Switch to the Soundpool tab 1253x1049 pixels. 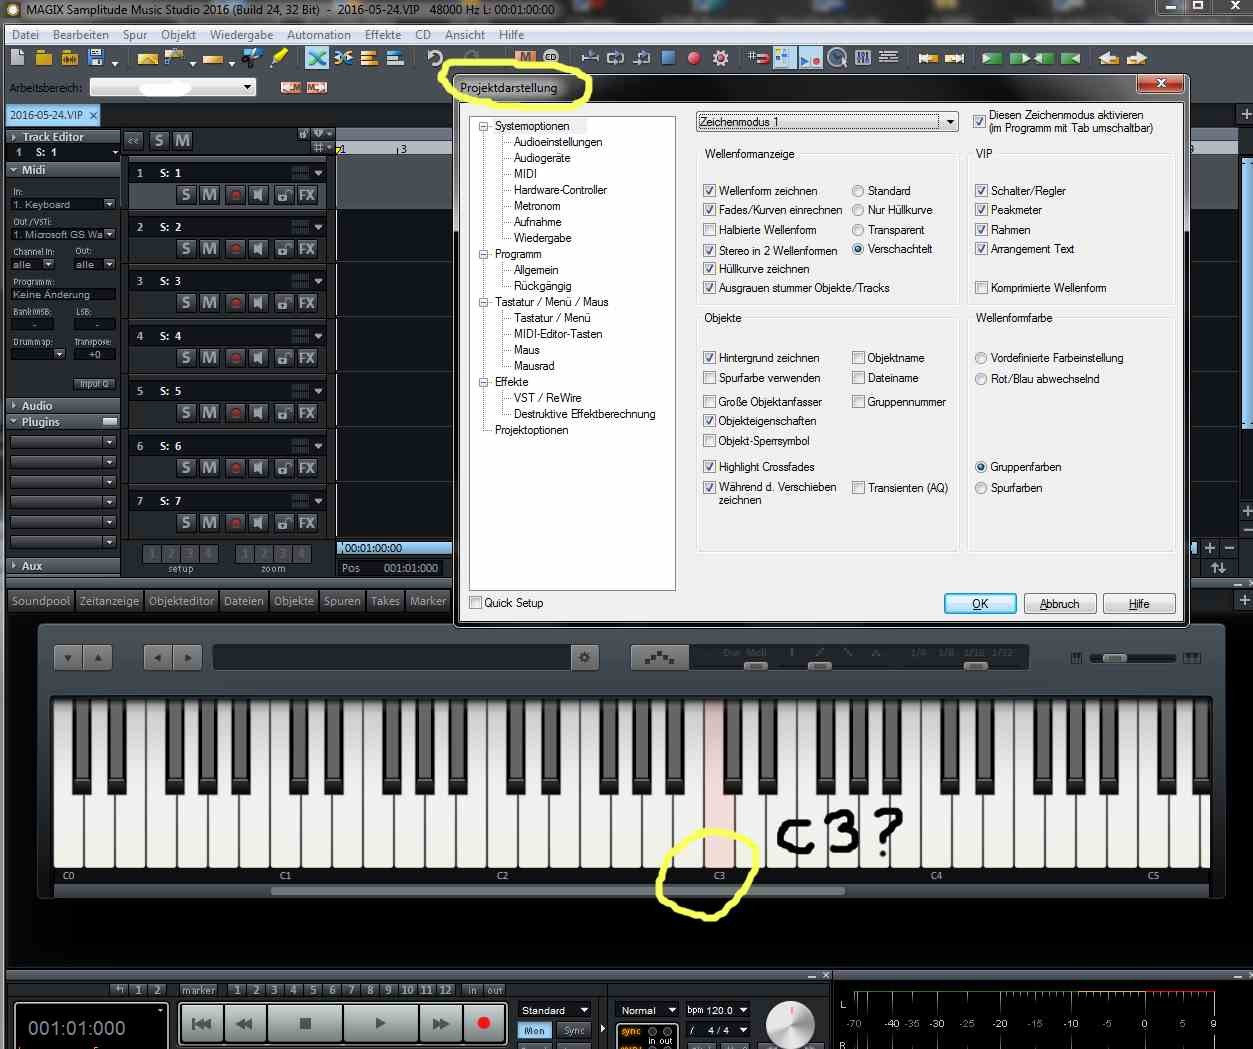(41, 601)
